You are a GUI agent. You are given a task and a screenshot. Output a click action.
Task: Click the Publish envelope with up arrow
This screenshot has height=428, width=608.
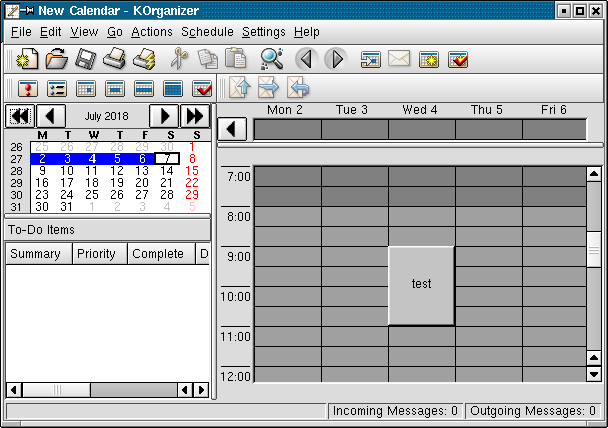pyautogui.click(x=240, y=87)
